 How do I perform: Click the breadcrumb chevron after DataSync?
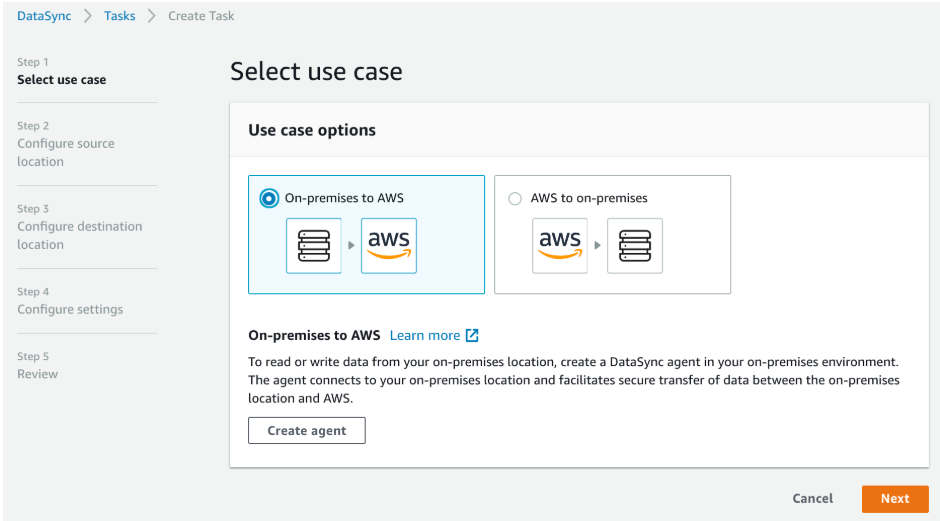click(88, 16)
